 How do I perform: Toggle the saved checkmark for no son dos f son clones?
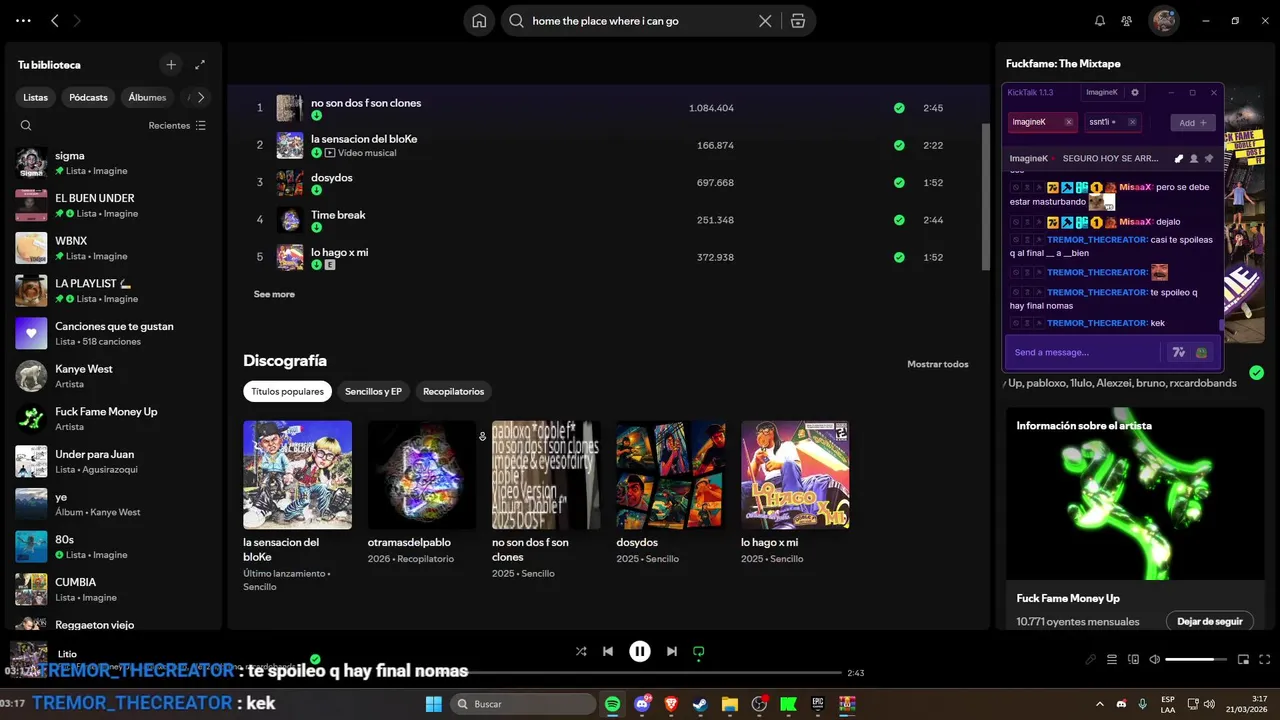pos(899,108)
